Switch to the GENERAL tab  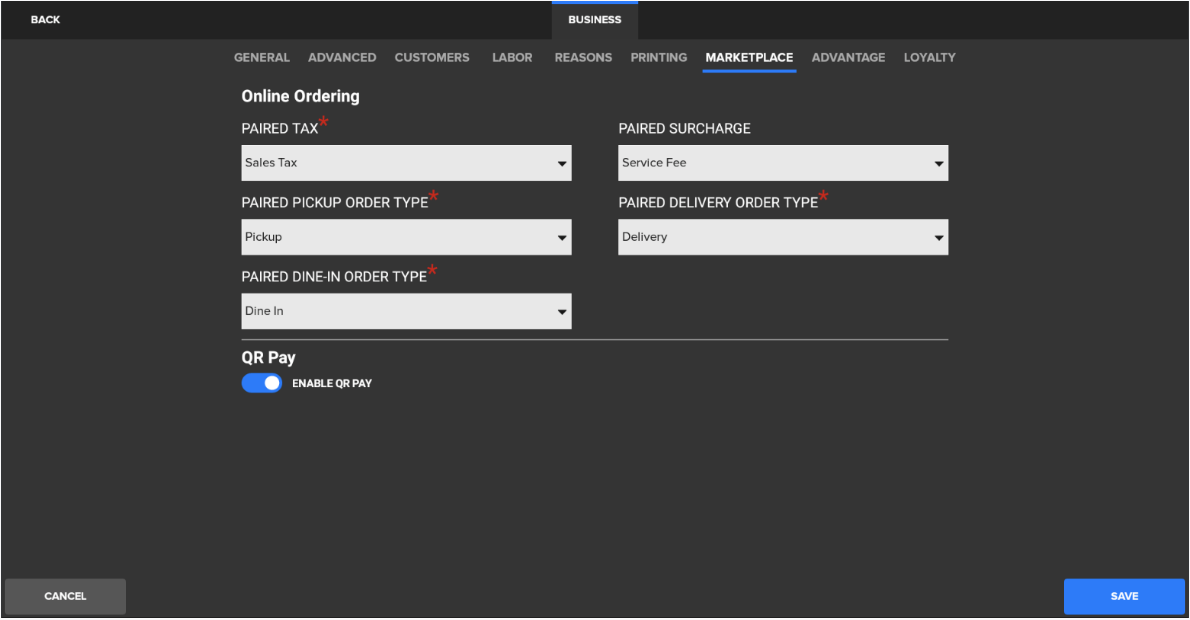click(262, 57)
